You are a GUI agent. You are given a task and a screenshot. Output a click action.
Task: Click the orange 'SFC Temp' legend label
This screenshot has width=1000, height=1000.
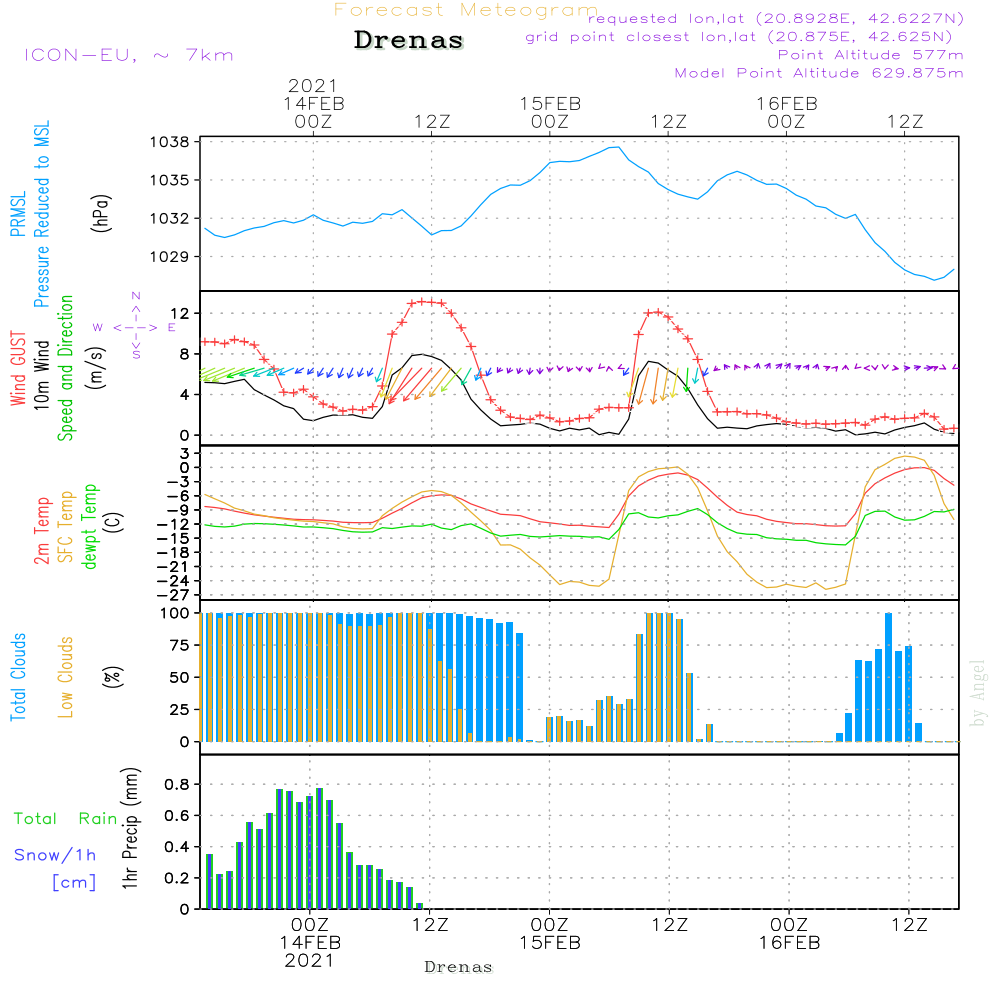(x=66, y=527)
